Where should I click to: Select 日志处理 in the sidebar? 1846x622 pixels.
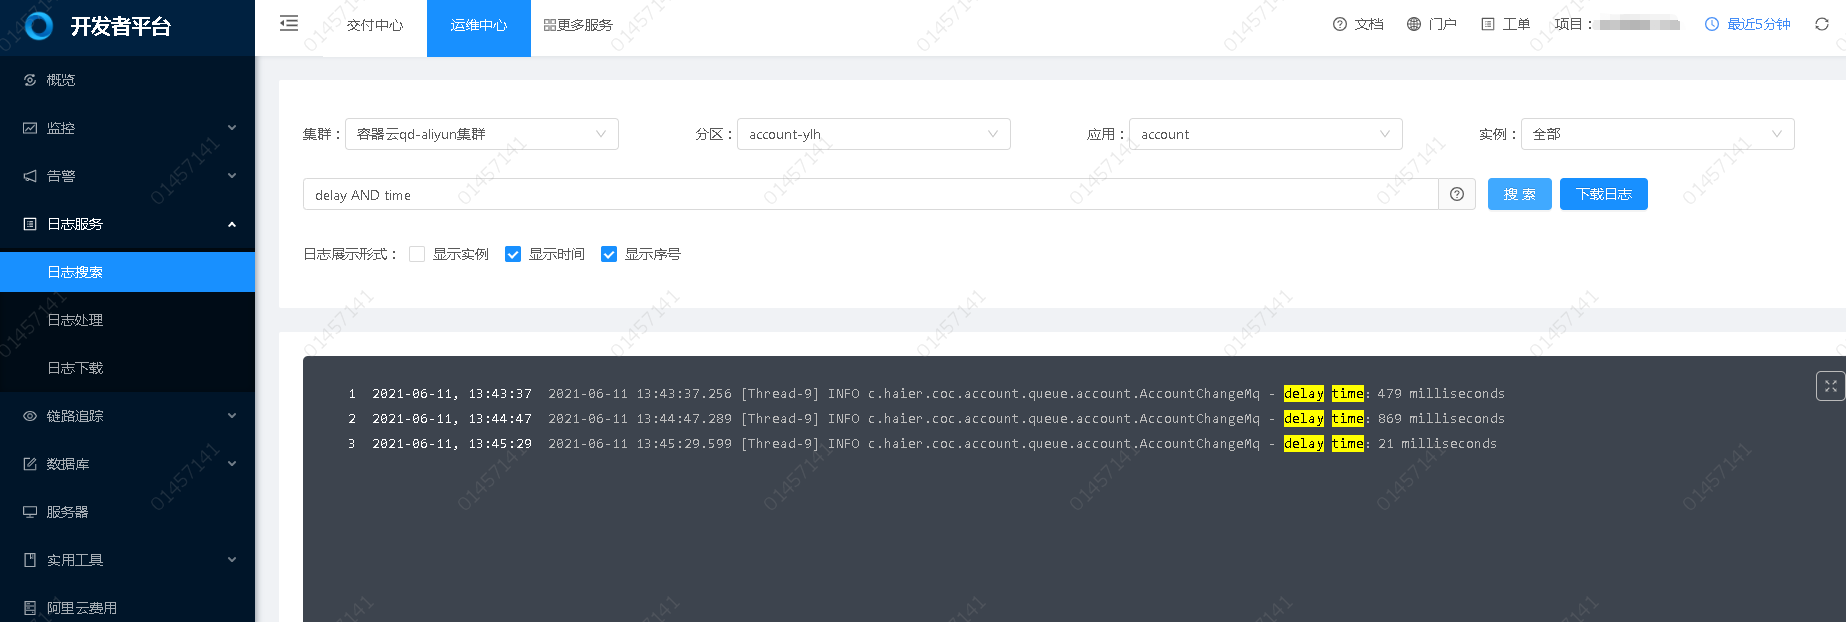[x=75, y=320]
